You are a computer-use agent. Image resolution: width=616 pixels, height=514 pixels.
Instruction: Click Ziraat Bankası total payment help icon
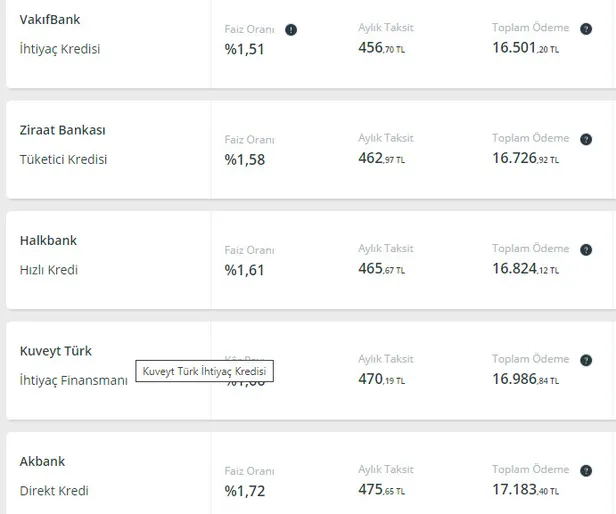pos(586,139)
